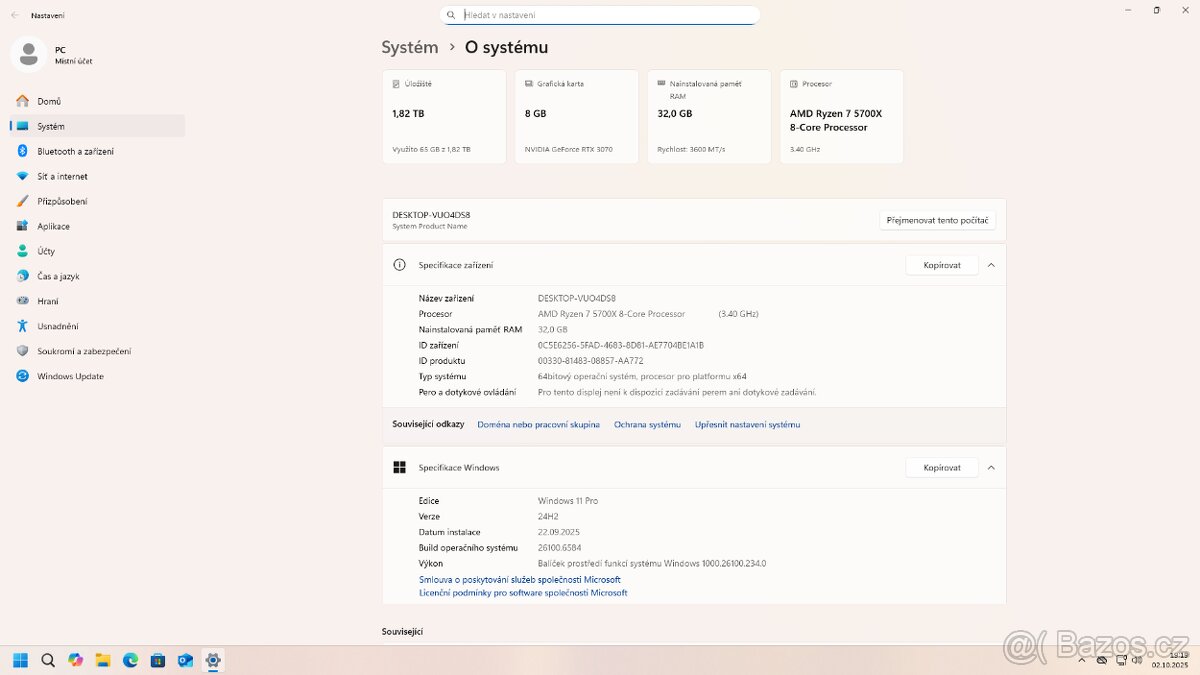Viewport: 1200px width, 675px height.
Task: Collapse the Specifikace Windows section
Action: point(990,467)
